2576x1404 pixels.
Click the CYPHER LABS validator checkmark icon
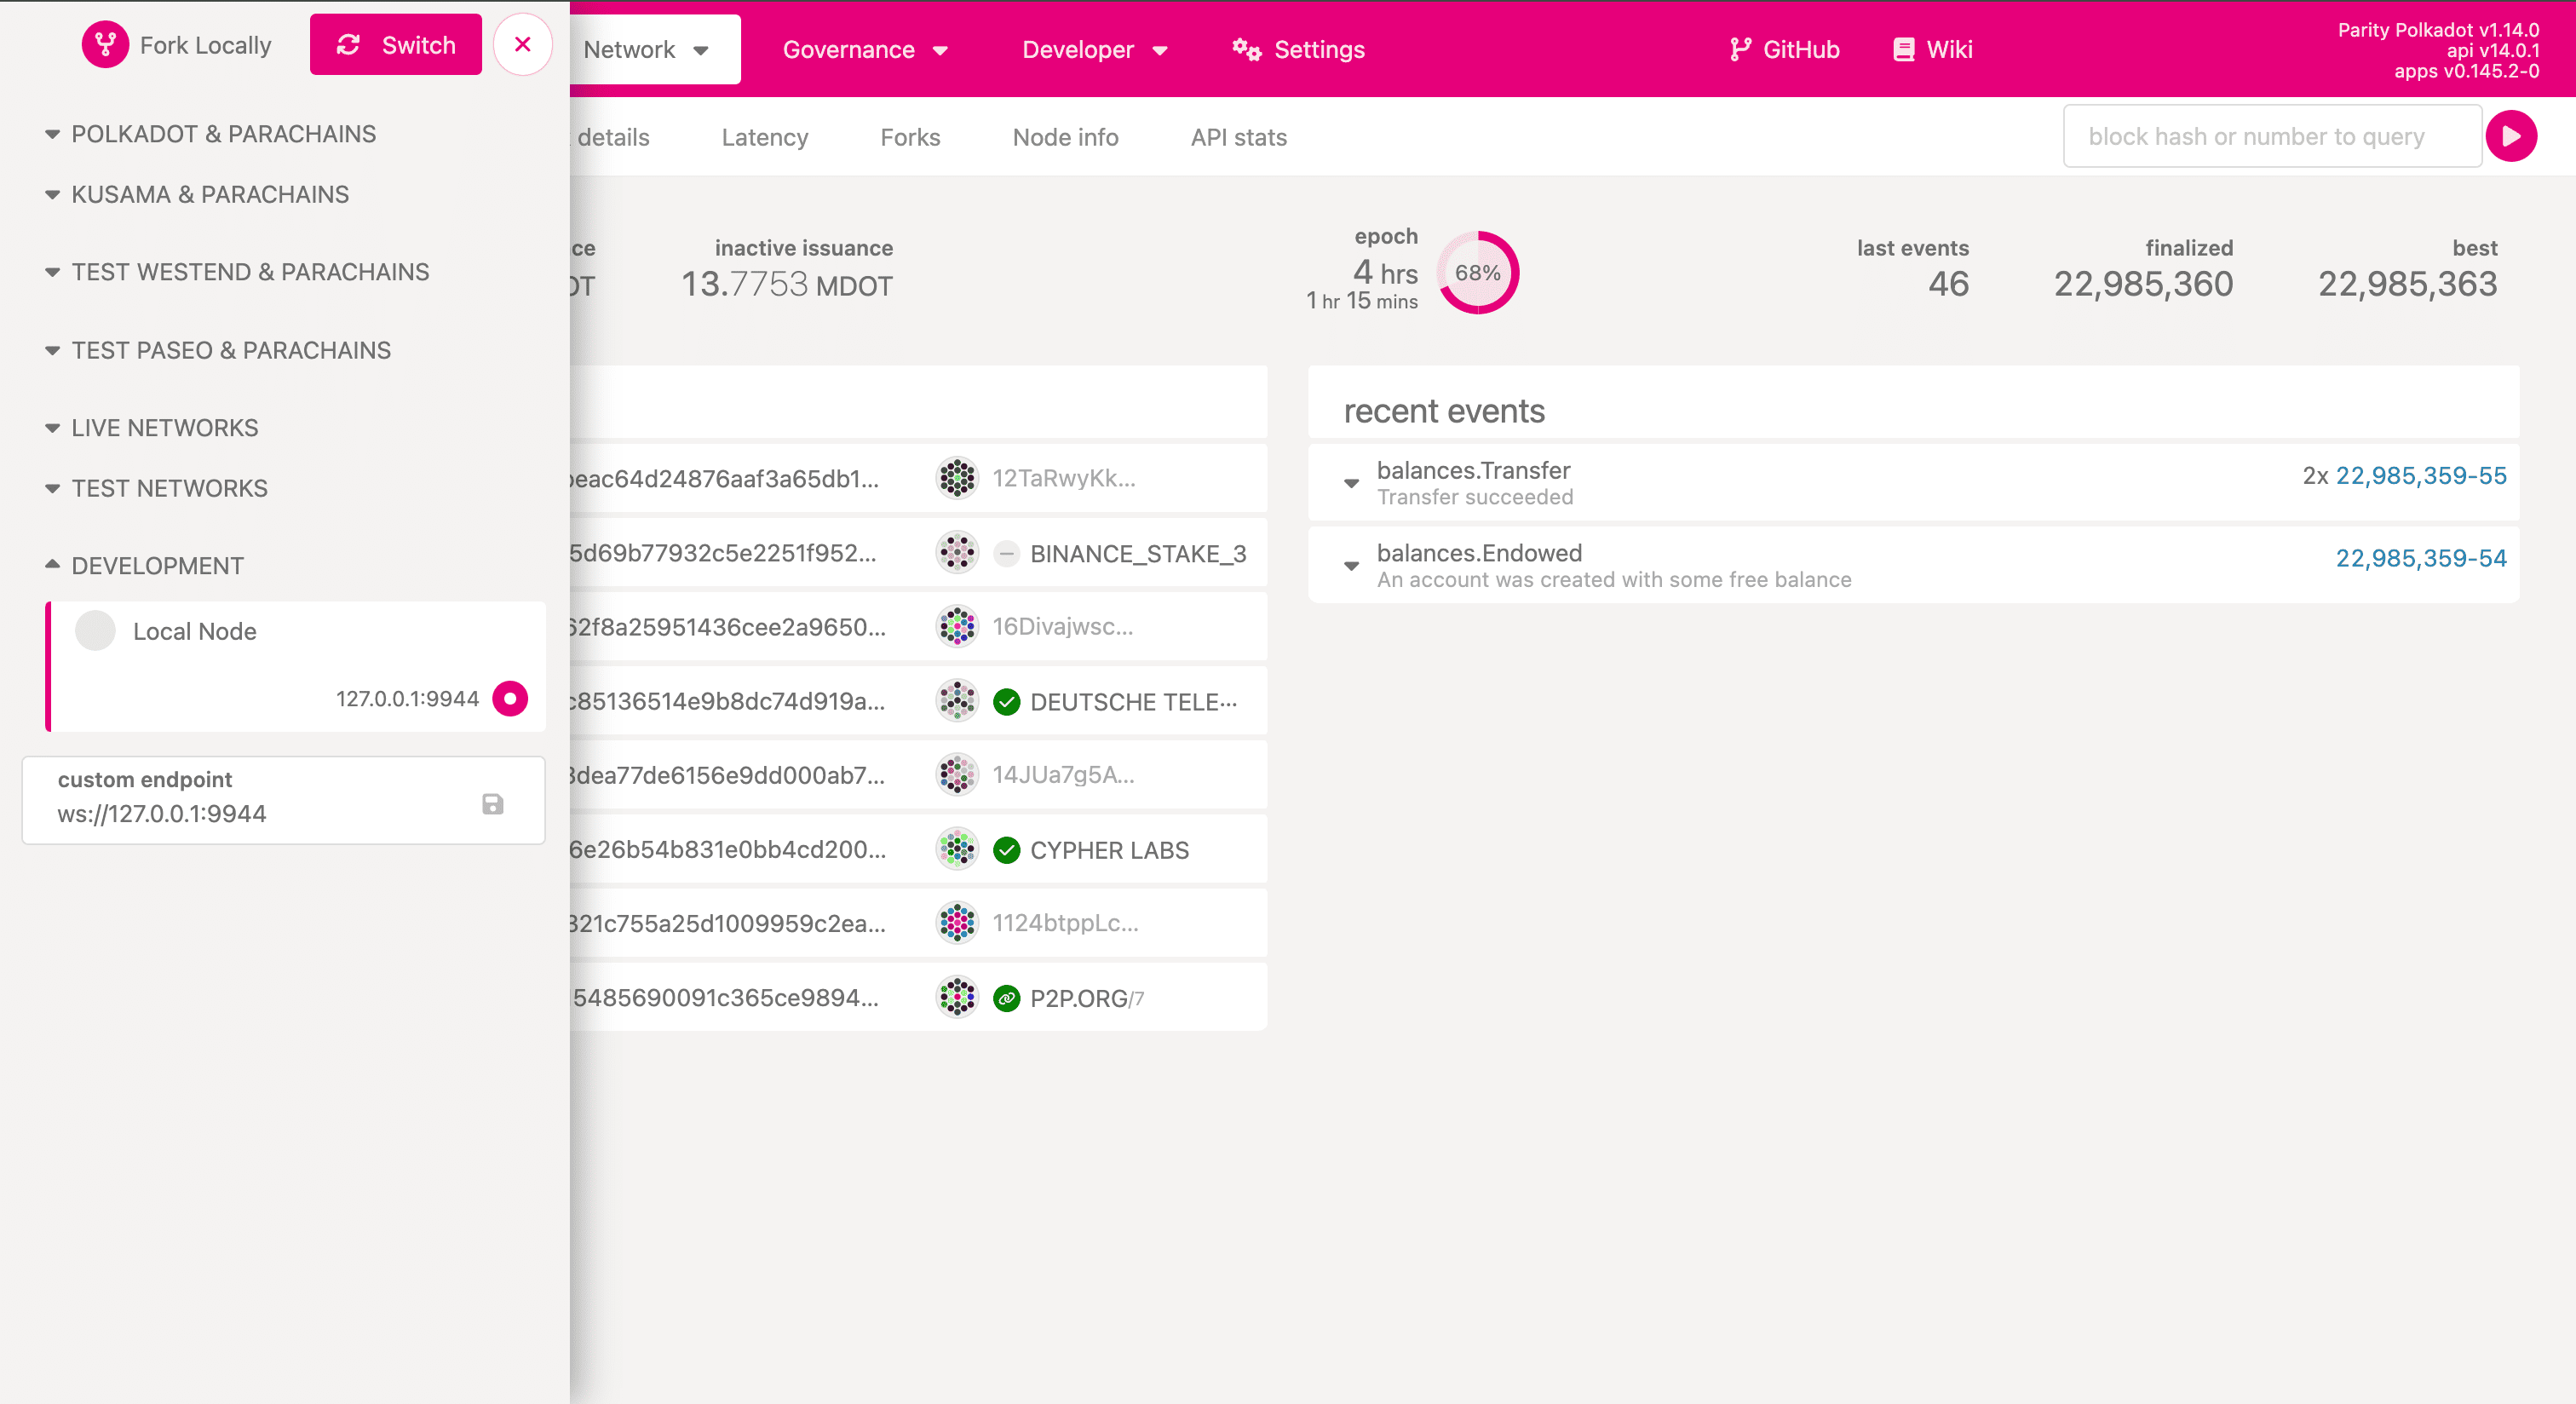(1006, 851)
